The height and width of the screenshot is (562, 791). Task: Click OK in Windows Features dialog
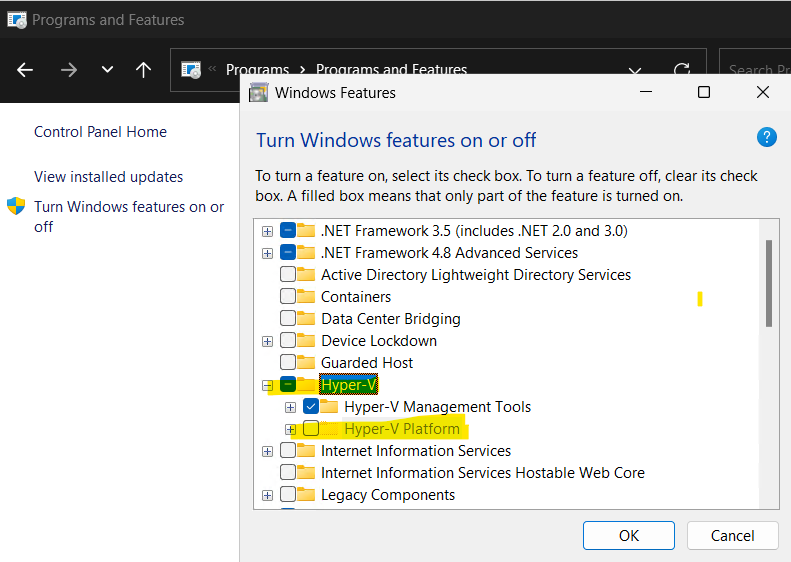pos(629,535)
